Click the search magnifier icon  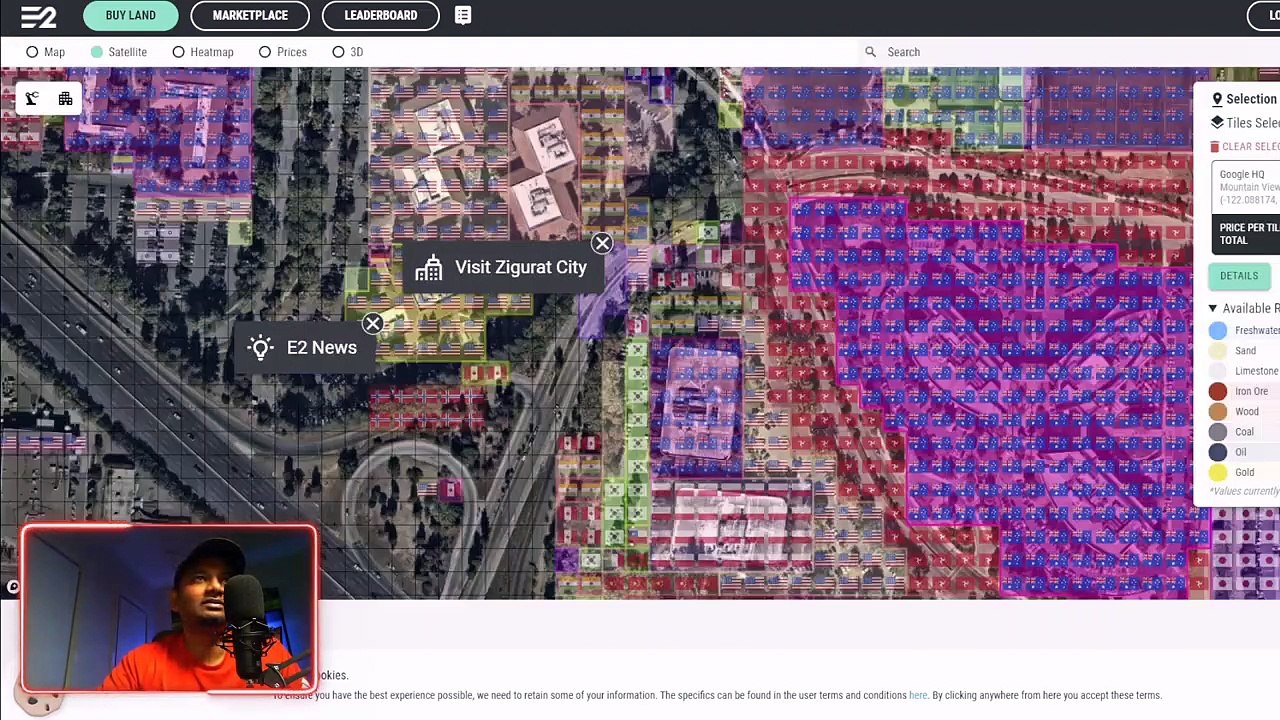tap(870, 52)
